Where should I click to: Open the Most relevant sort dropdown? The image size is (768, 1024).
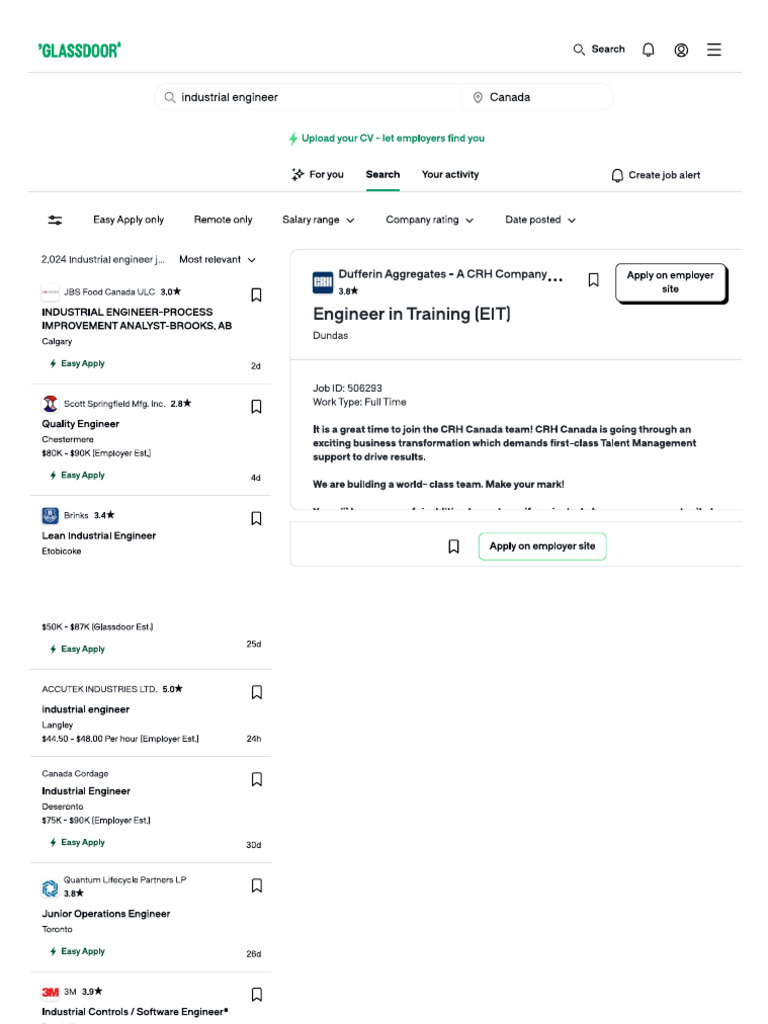click(217, 260)
